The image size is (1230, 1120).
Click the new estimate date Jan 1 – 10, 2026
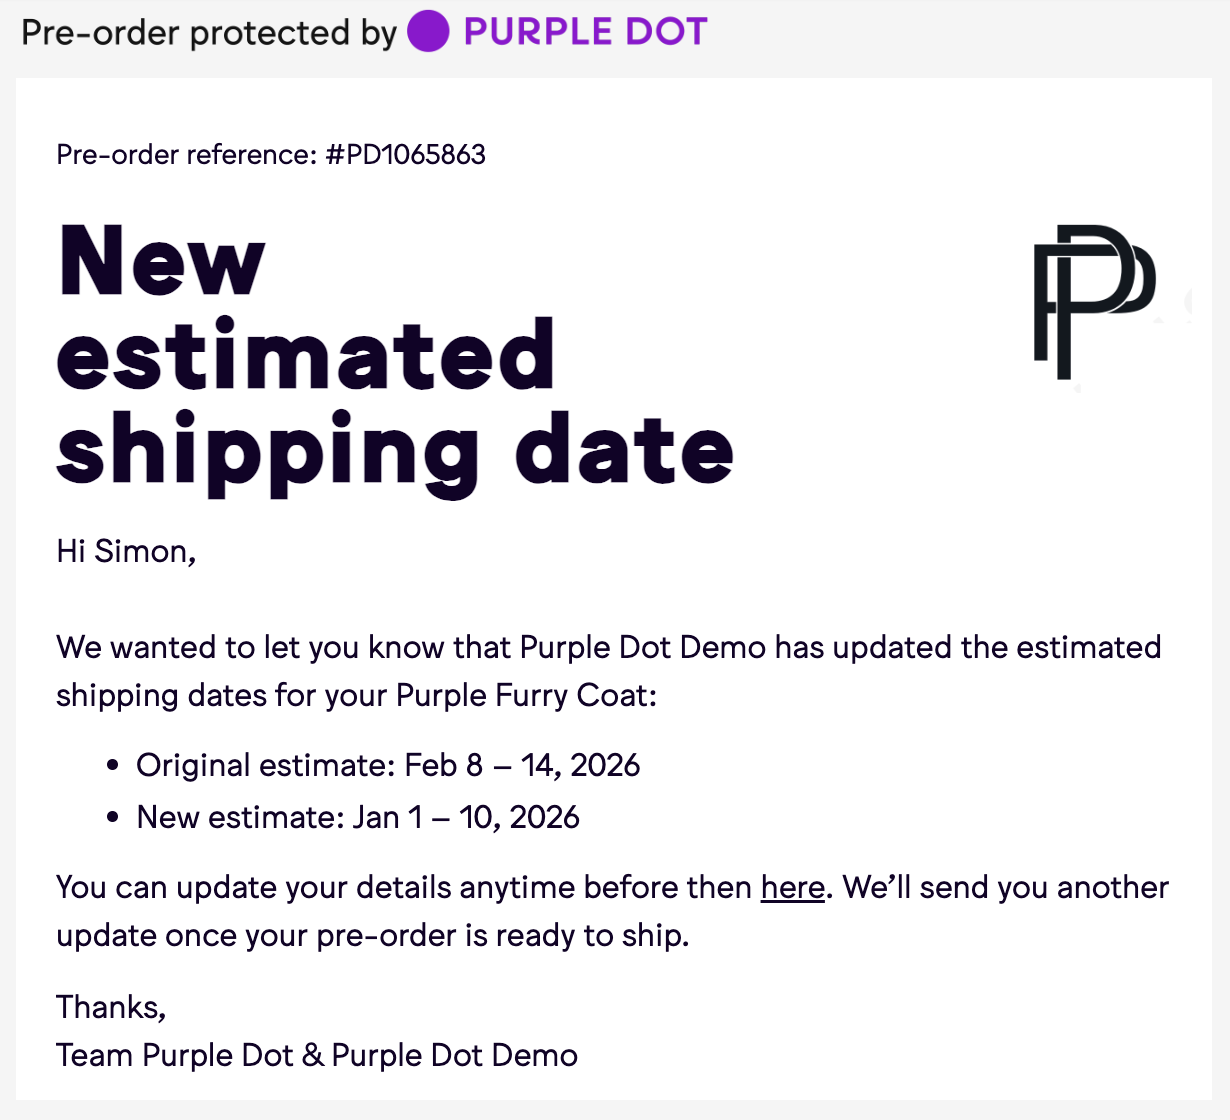tap(466, 818)
